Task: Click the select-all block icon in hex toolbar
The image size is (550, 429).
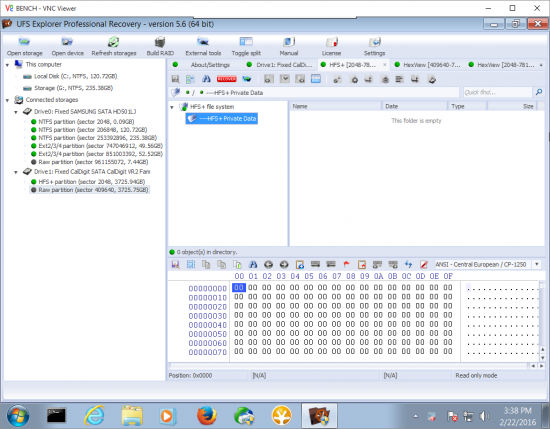Action: click(x=191, y=264)
